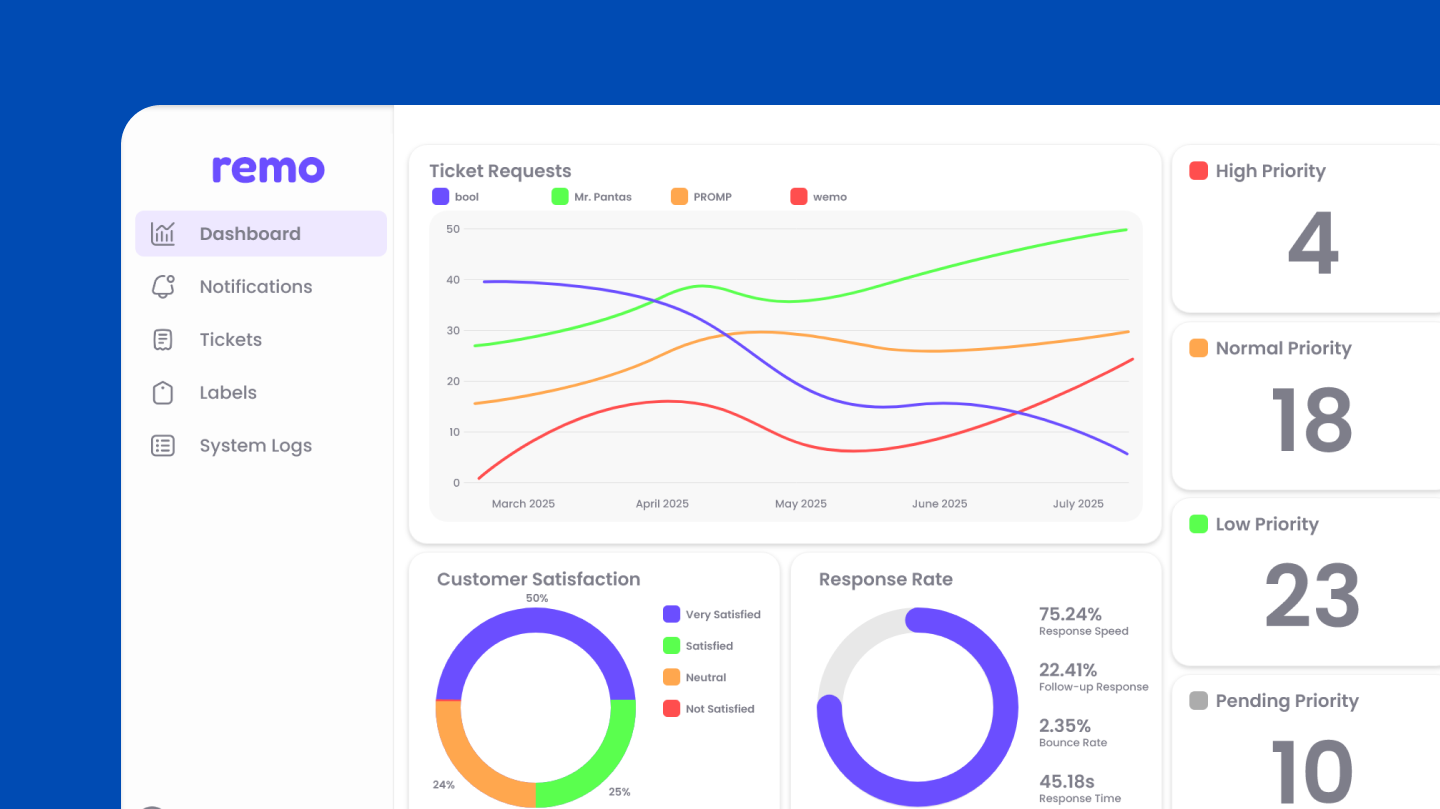Select the Not Satisfied legend item
This screenshot has width=1440, height=809.
(709, 709)
